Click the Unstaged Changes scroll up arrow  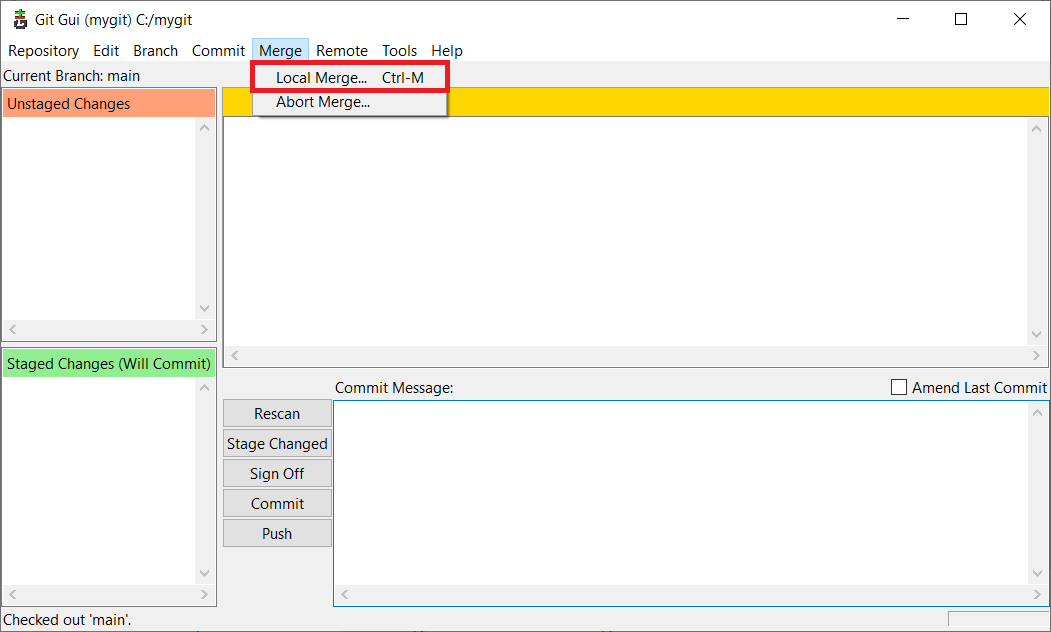pyautogui.click(x=205, y=127)
